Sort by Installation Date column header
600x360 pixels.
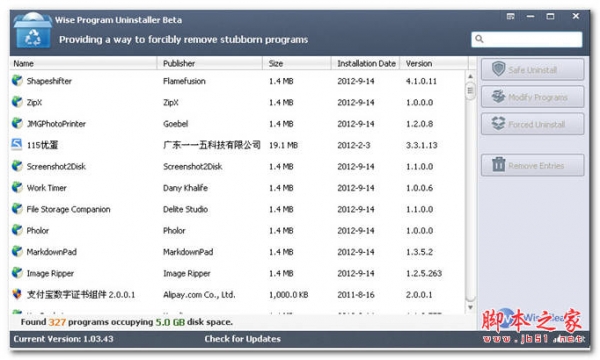coord(366,64)
